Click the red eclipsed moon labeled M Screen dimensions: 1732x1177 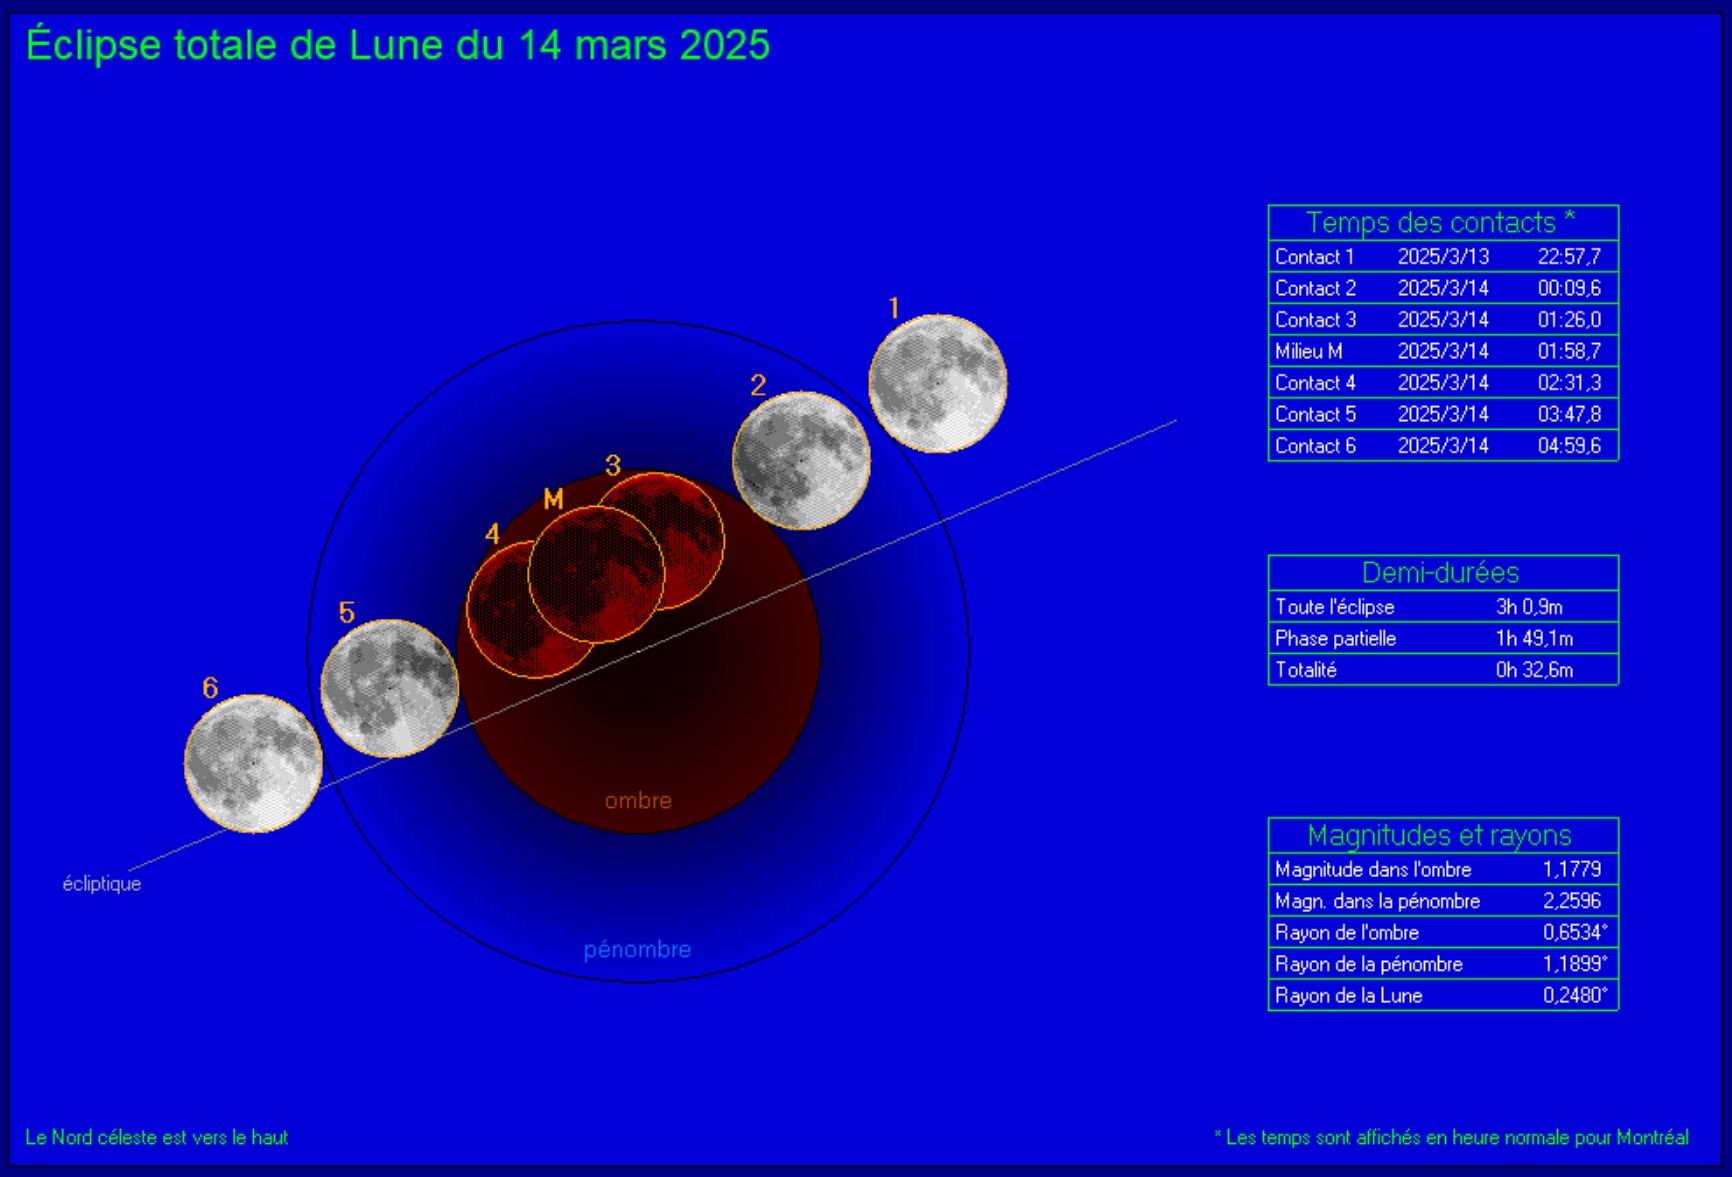(x=596, y=574)
